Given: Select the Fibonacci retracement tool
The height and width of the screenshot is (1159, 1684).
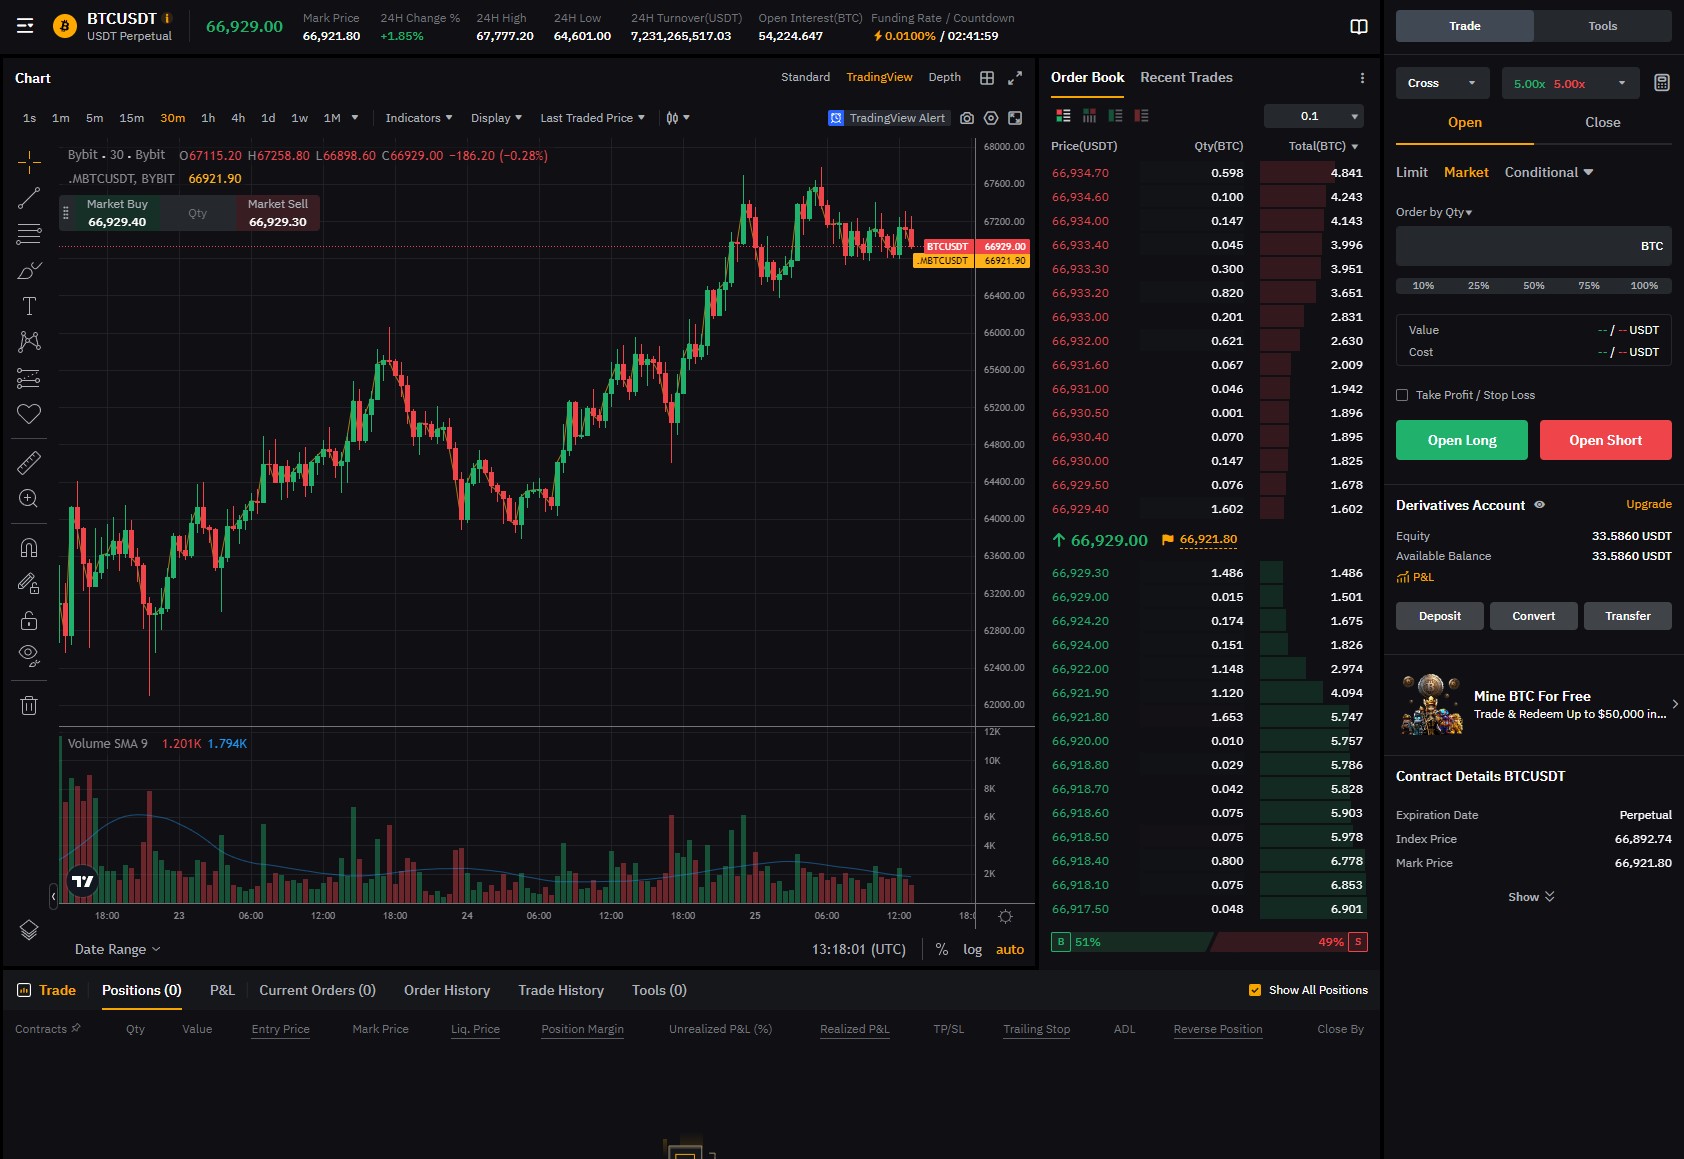Looking at the screenshot, I should pyautogui.click(x=29, y=234).
